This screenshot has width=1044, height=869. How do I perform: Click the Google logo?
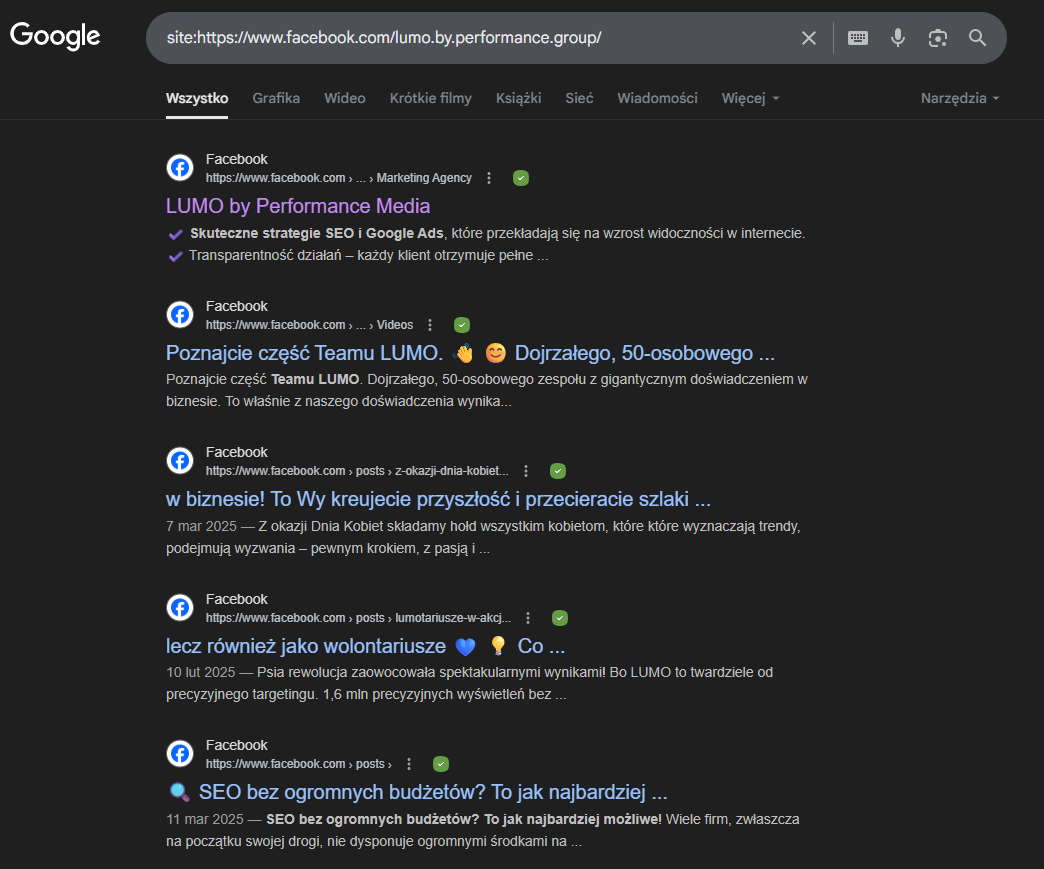tap(55, 36)
